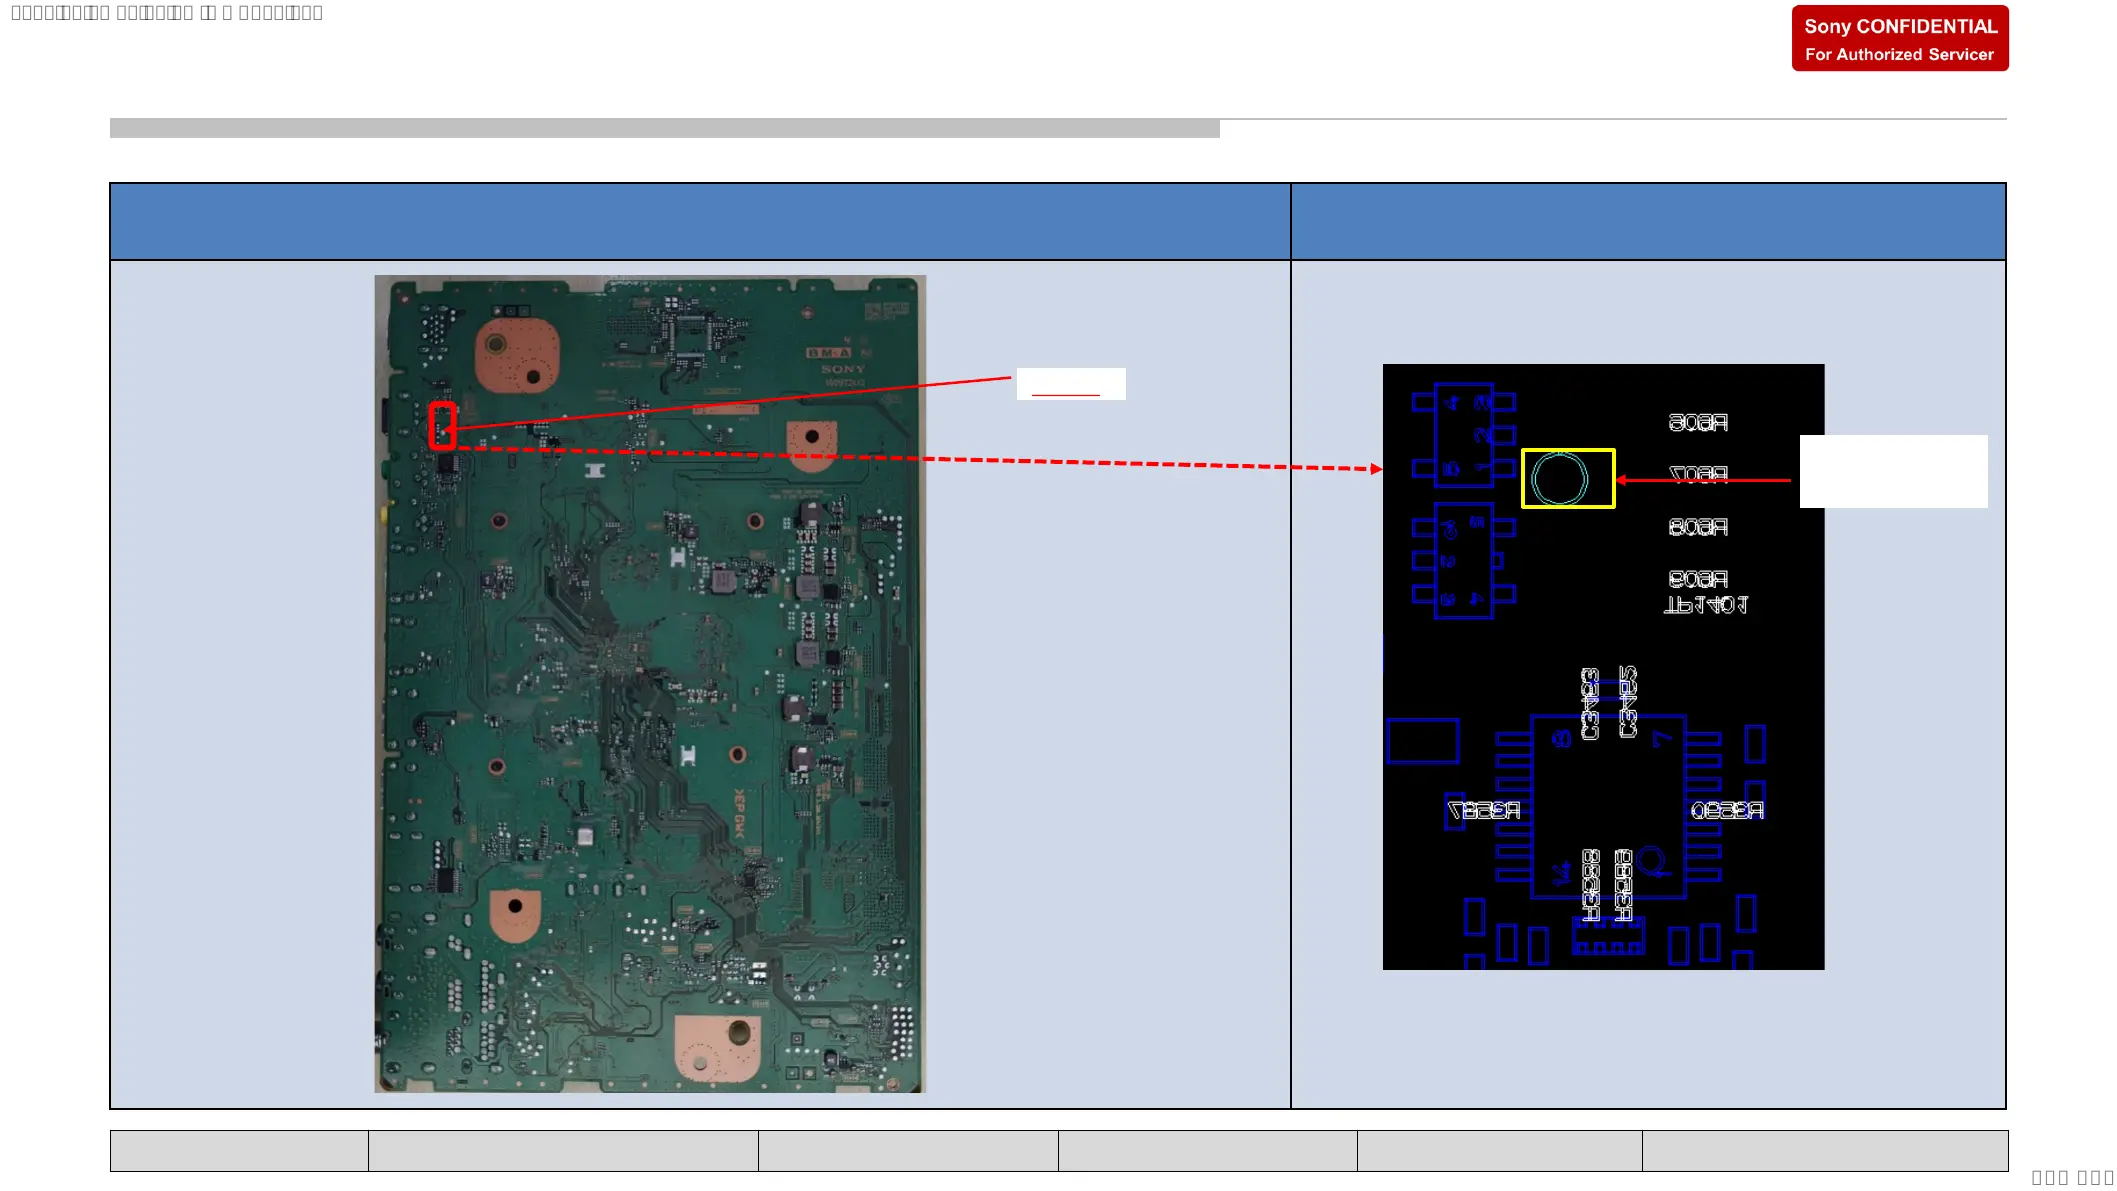The image size is (2117, 1191).
Task: Click the R3588 label below the IC
Action: [x=1591, y=886]
